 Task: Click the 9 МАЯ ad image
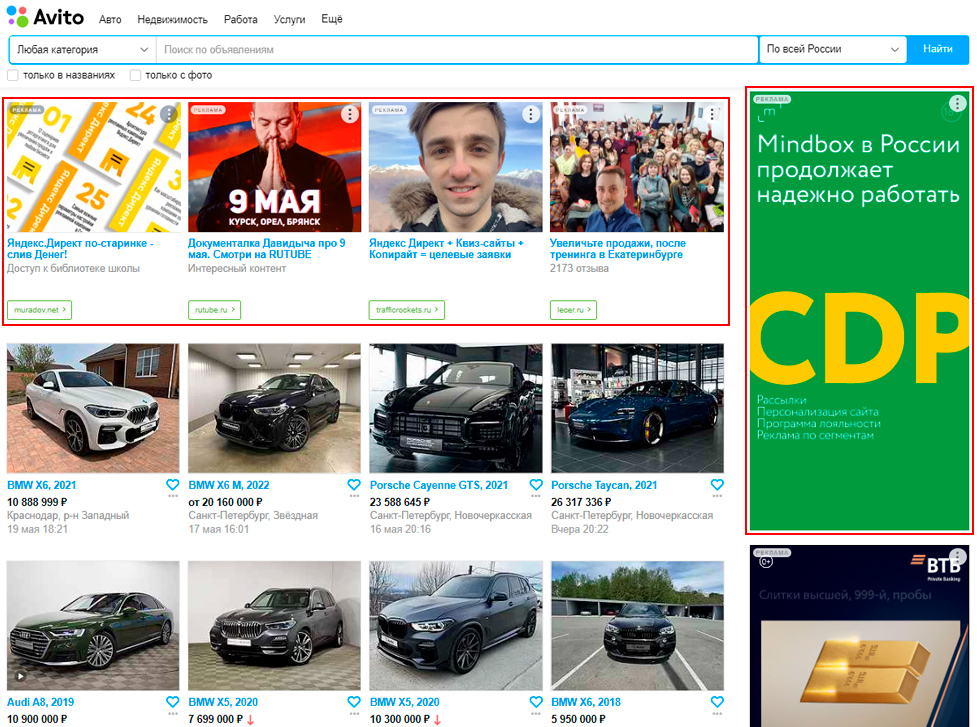click(x=275, y=167)
